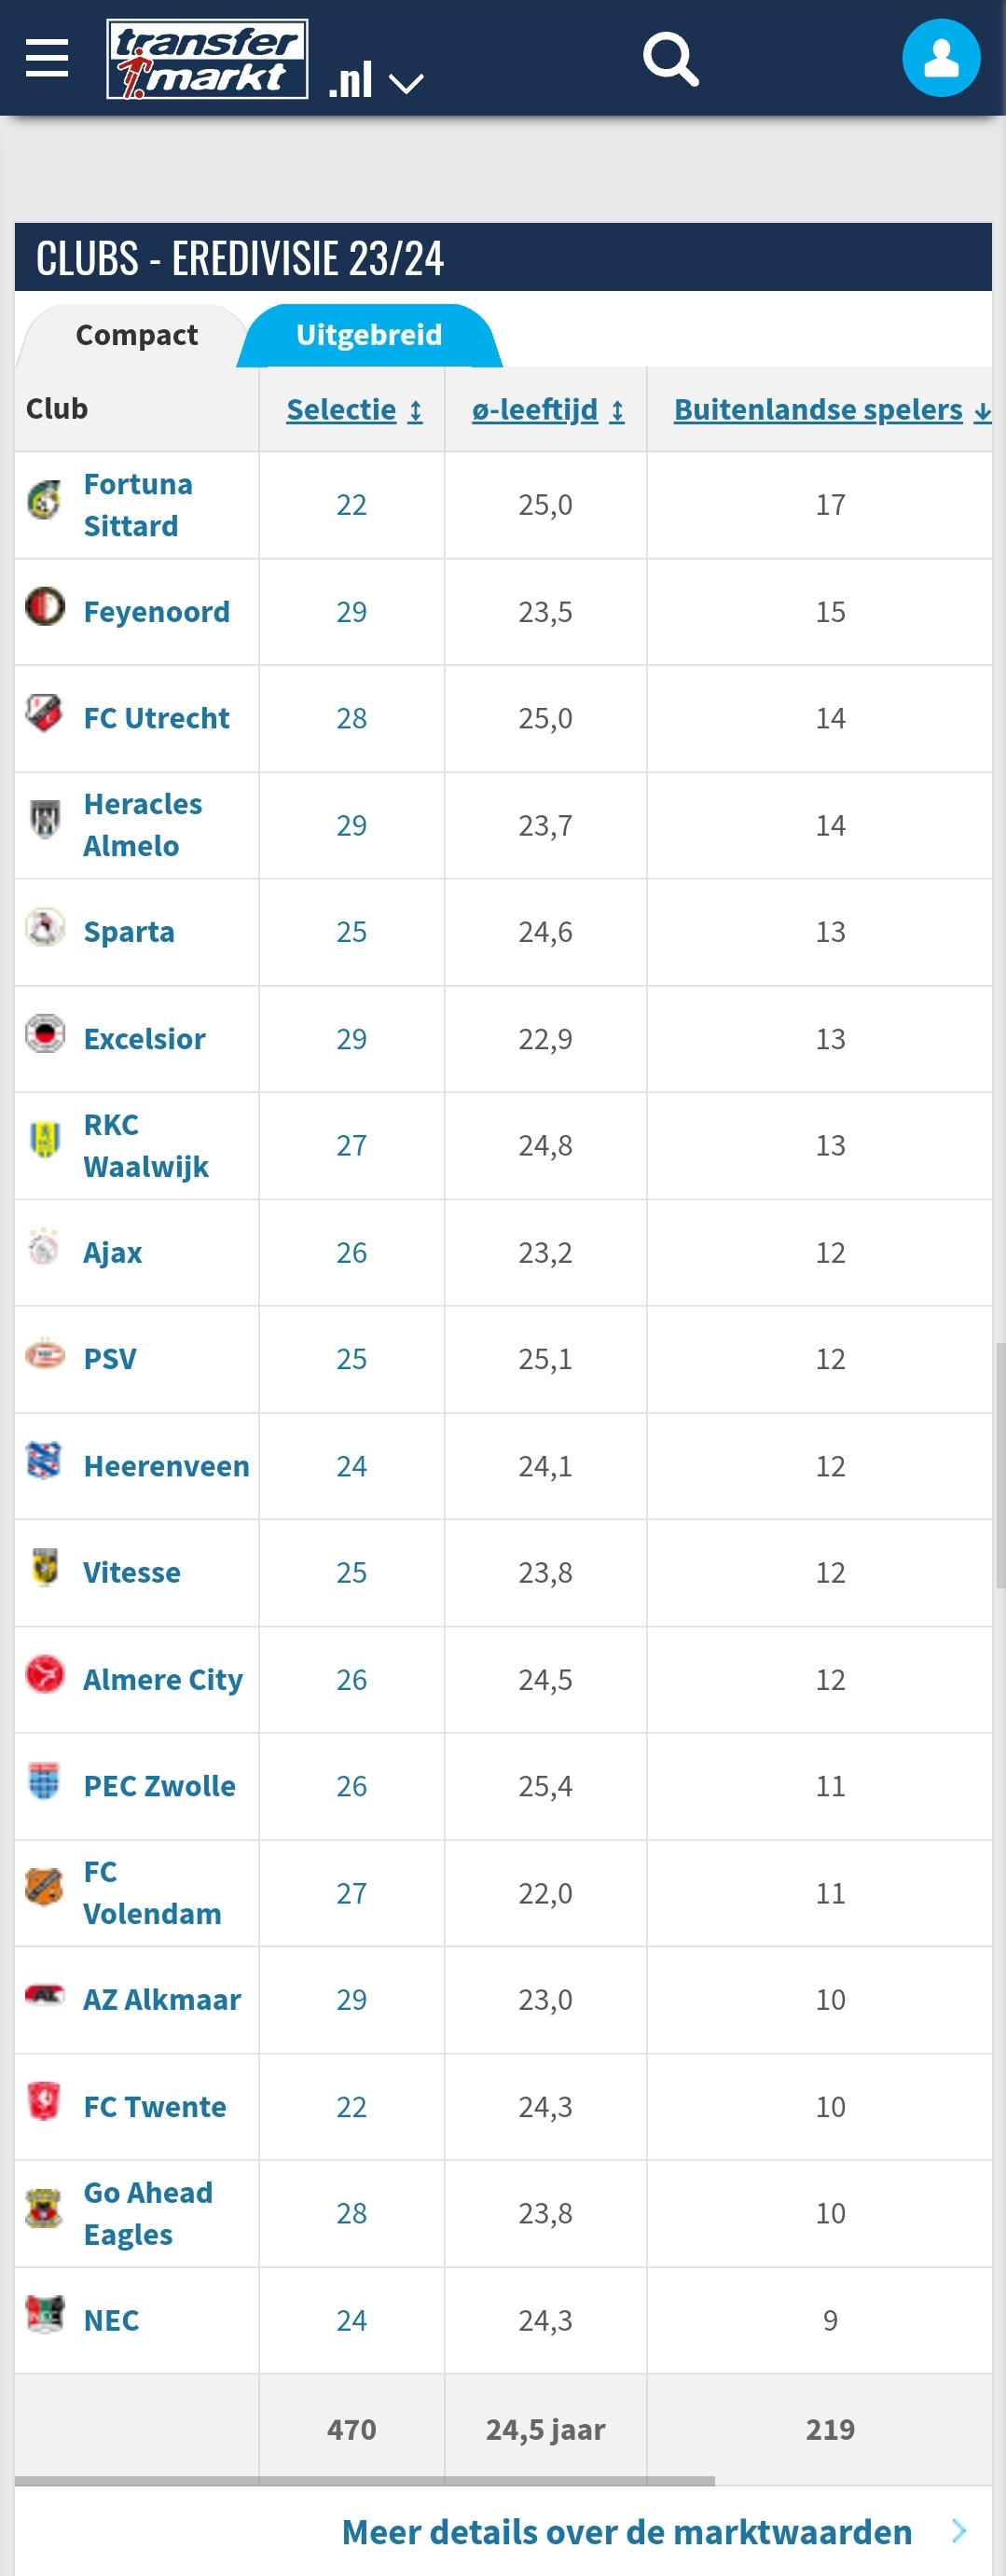The height and width of the screenshot is (2576, 1006).
Task: Click the FC Twente club crest
Action: point(44,2101)
